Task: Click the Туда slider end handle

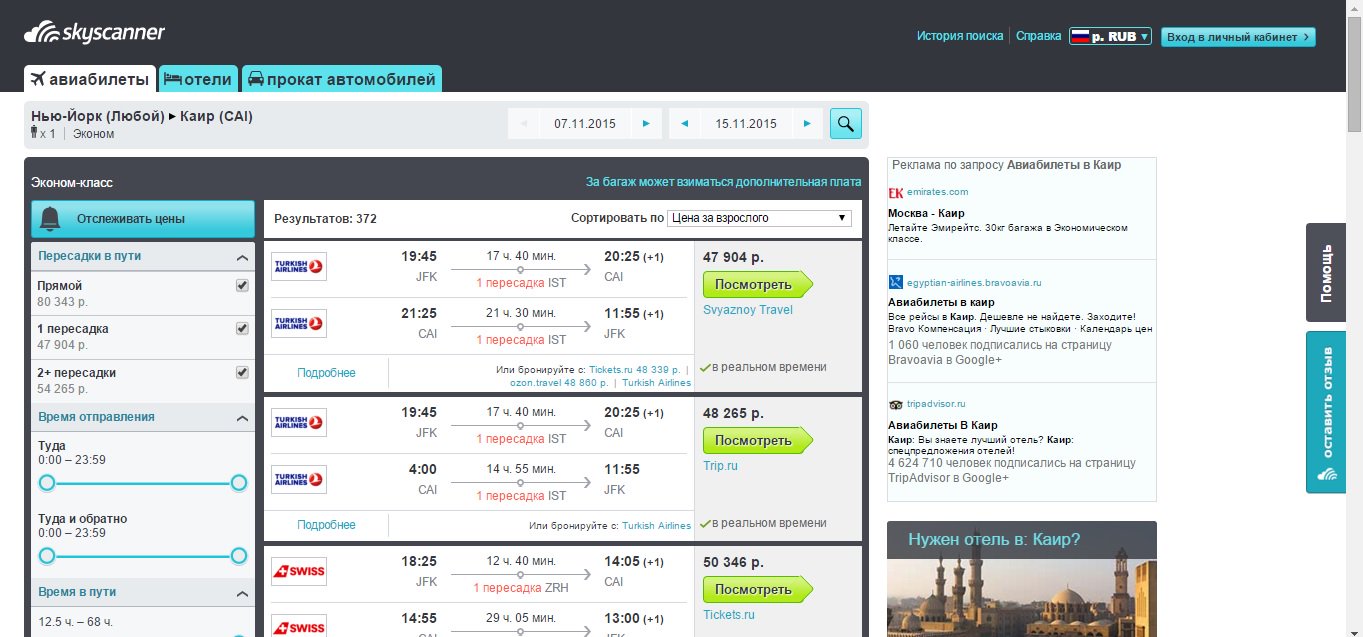Action: [239, 483]
